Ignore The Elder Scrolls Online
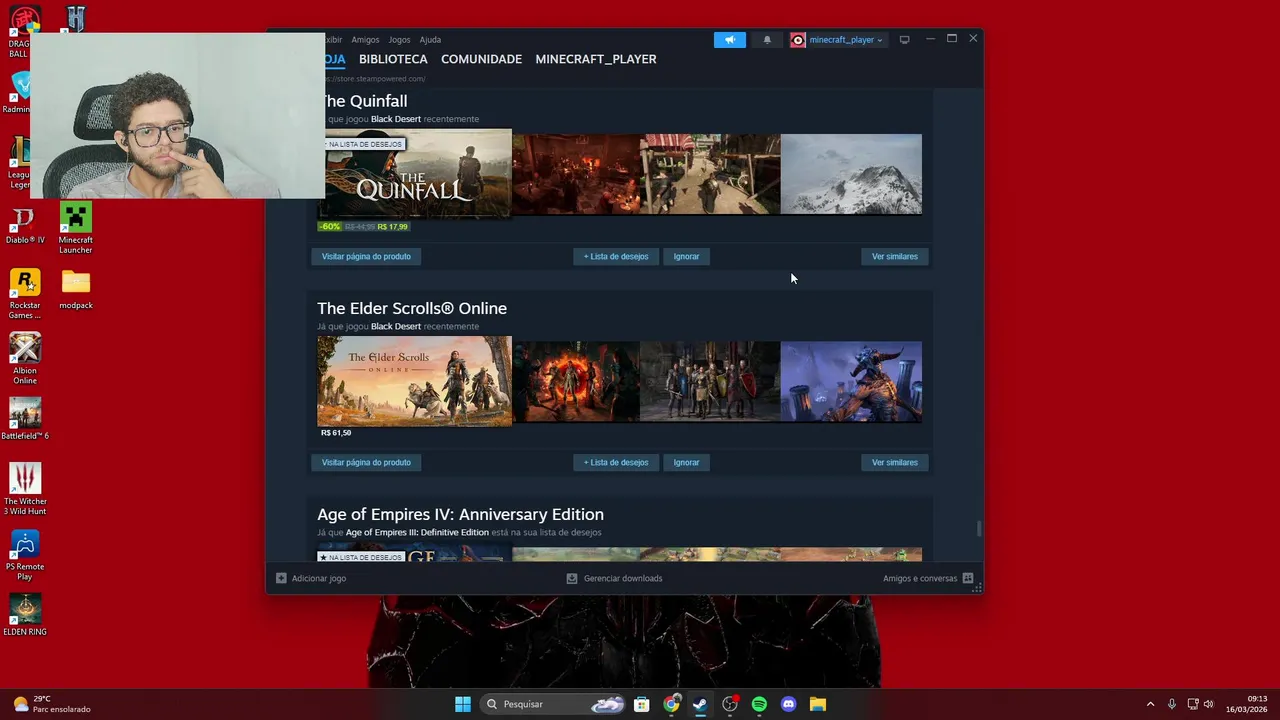This screenshot has height=720, width=1280. point(686,462)
